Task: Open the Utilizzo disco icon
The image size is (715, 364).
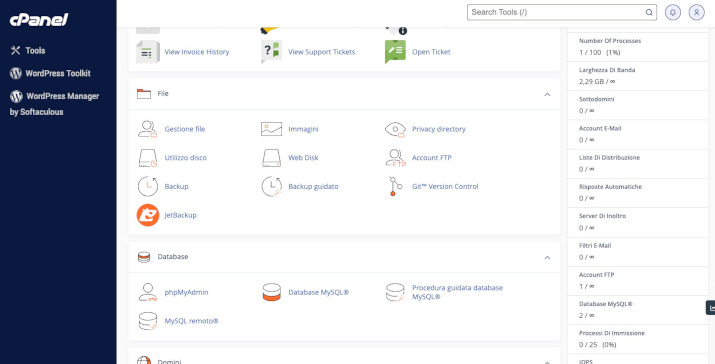Action: coord(148,158)
